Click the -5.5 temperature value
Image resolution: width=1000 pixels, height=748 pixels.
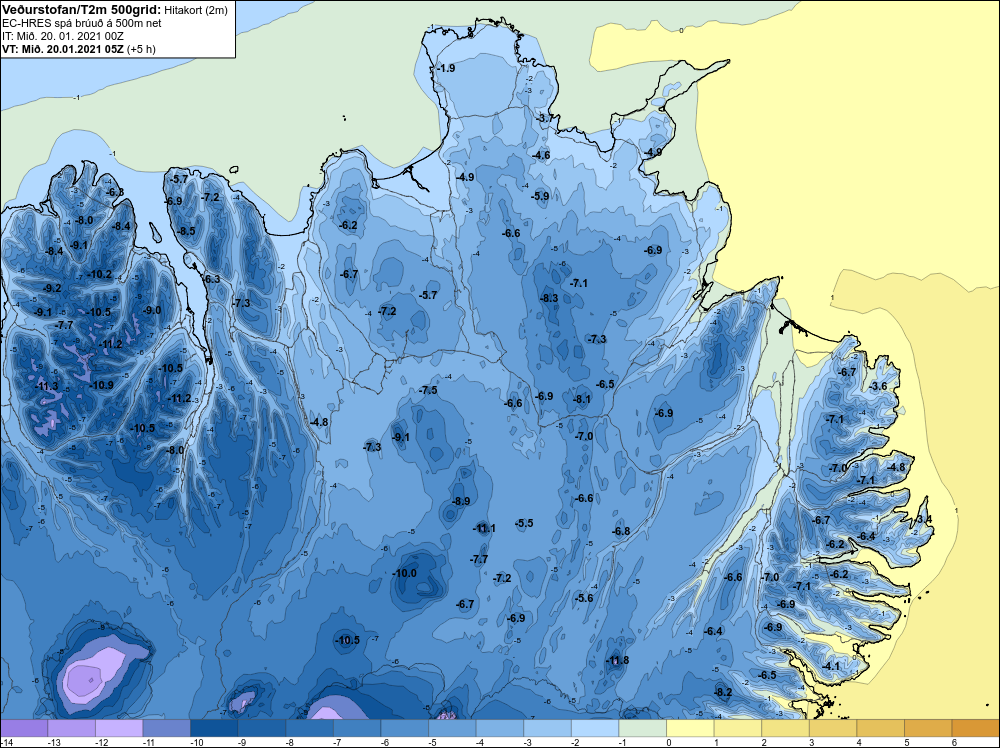524,524
